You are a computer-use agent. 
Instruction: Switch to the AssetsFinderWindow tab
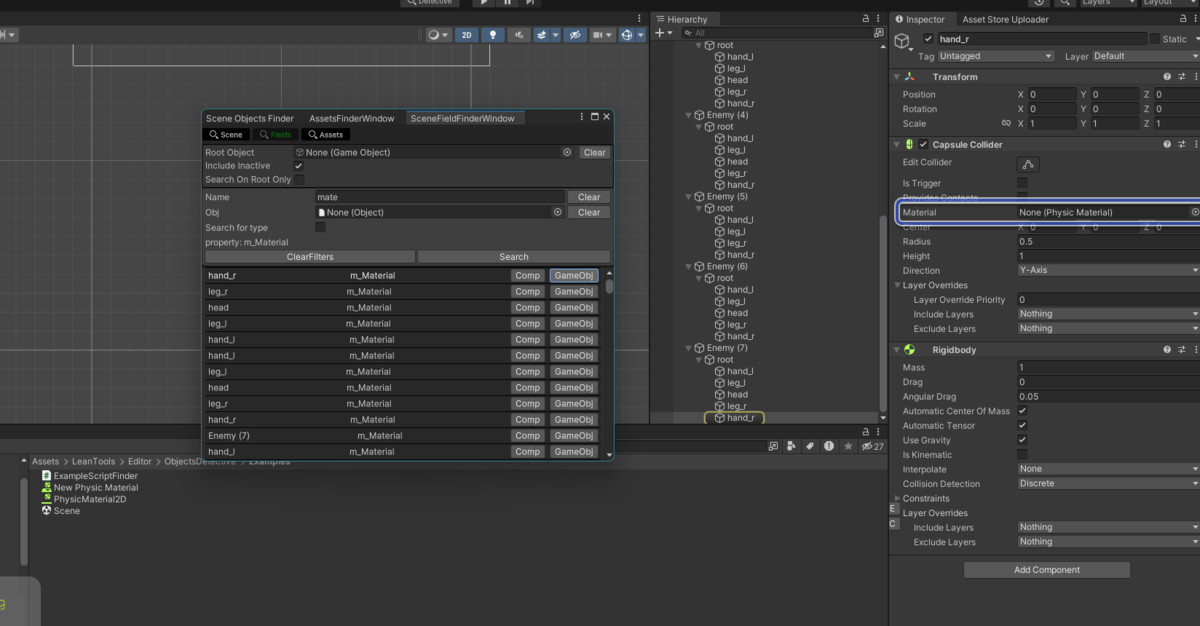pyautogui.click(x=351, y=119)
